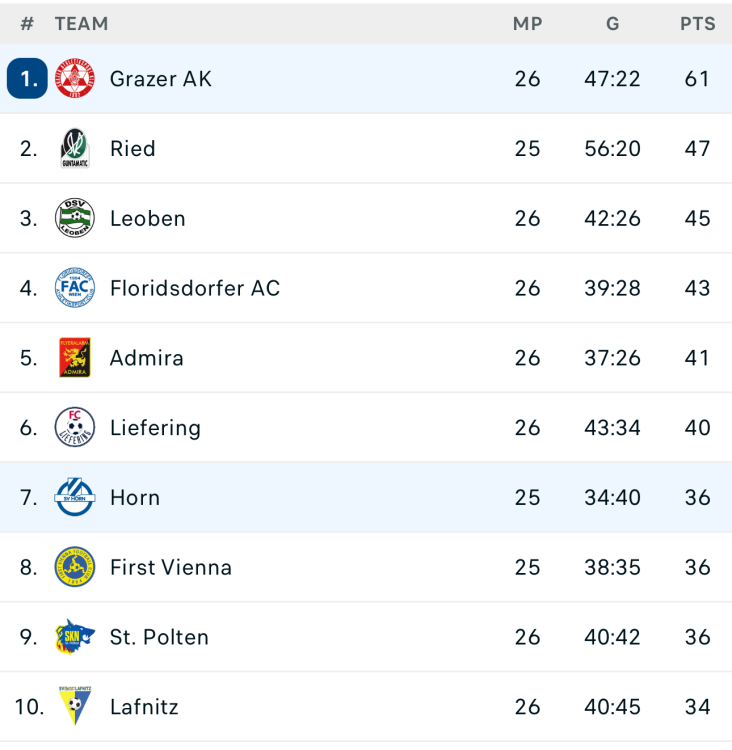The width and height of the screenshot is (732, 750).
Task: Click the Leoben club crest
Action: click(75, 218)
